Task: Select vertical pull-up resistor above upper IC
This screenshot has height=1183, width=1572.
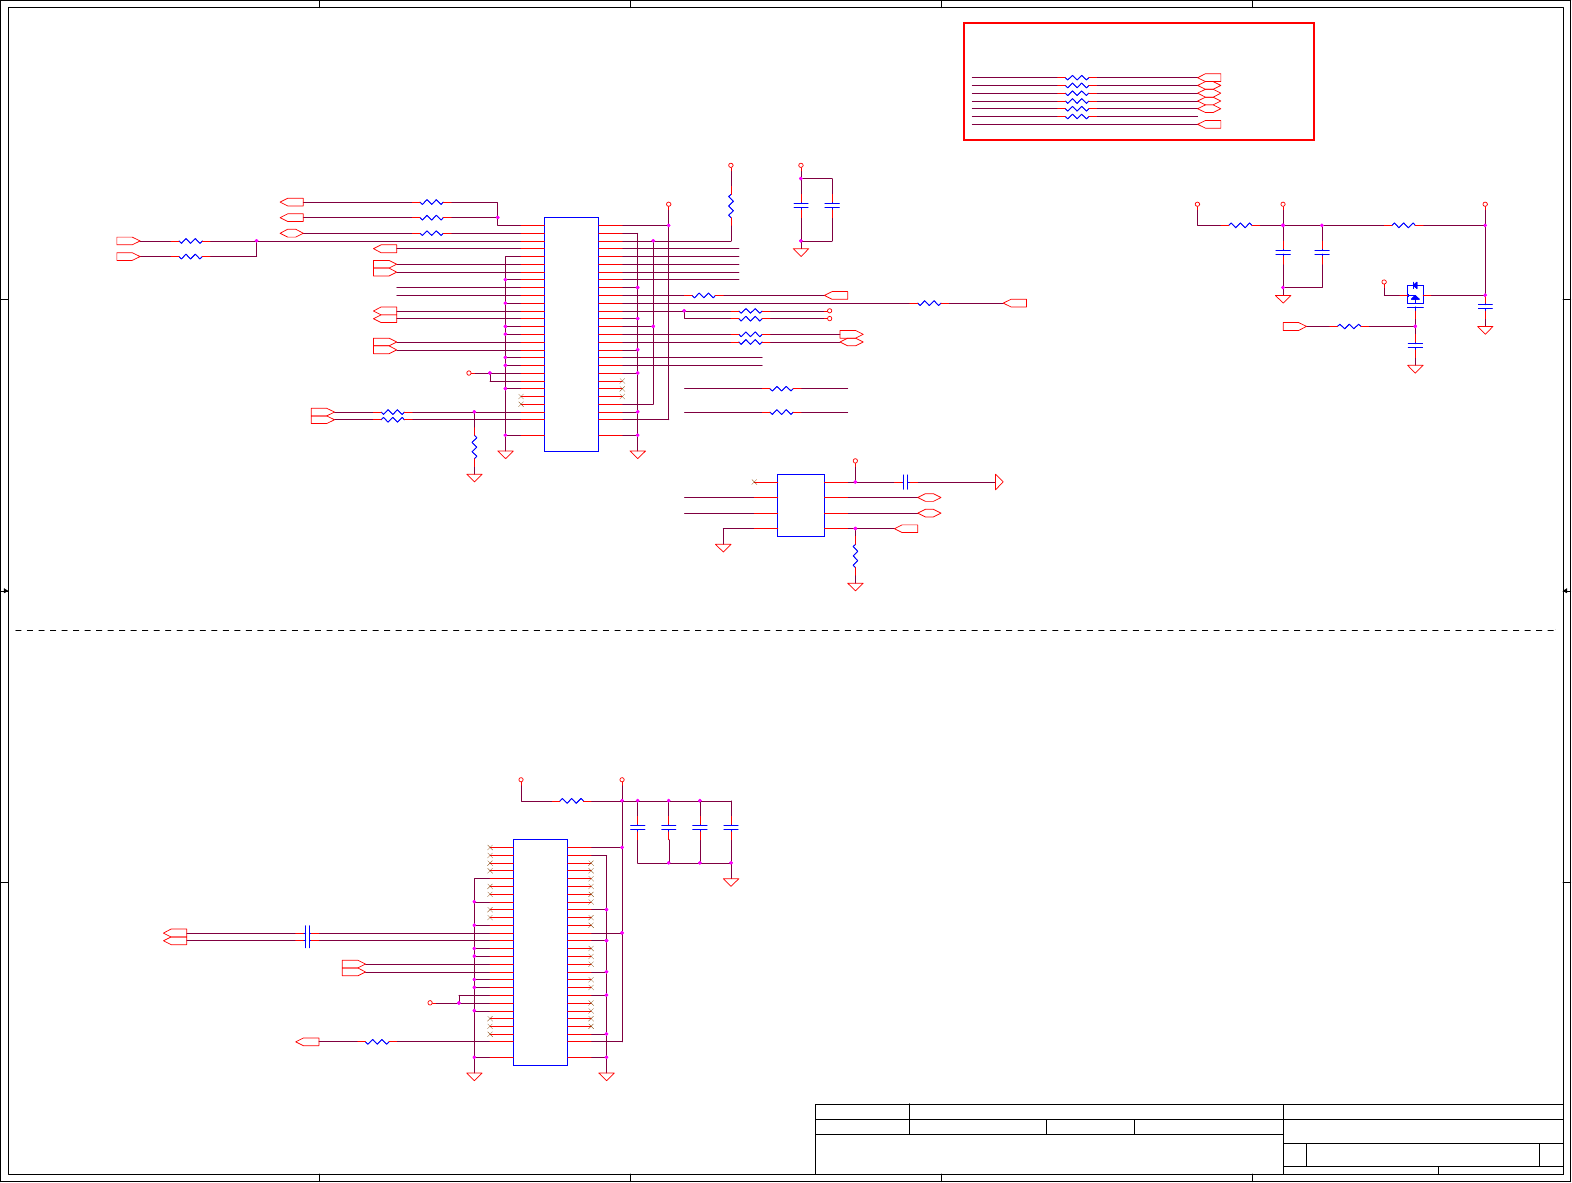Action: pyautogui.click(x=731, y=205)
